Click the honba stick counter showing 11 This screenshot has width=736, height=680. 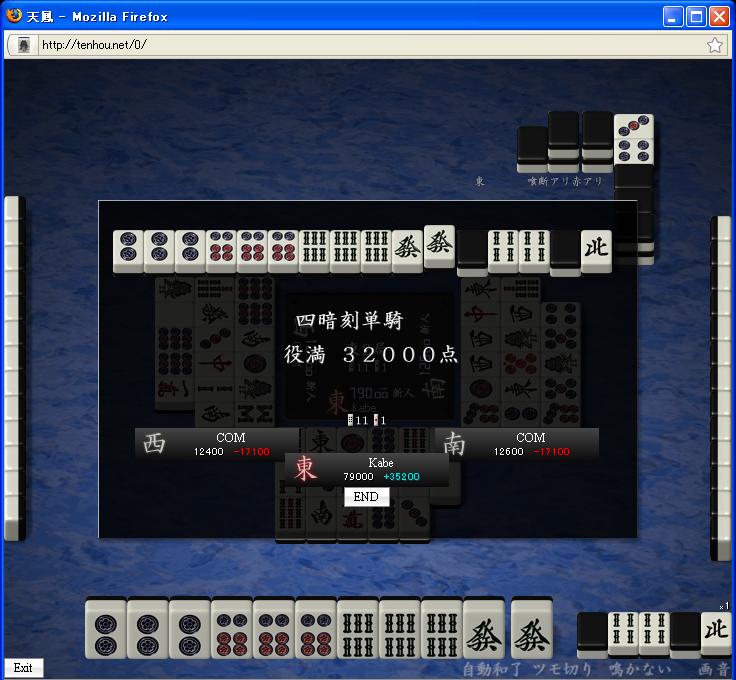click(357, 420)
